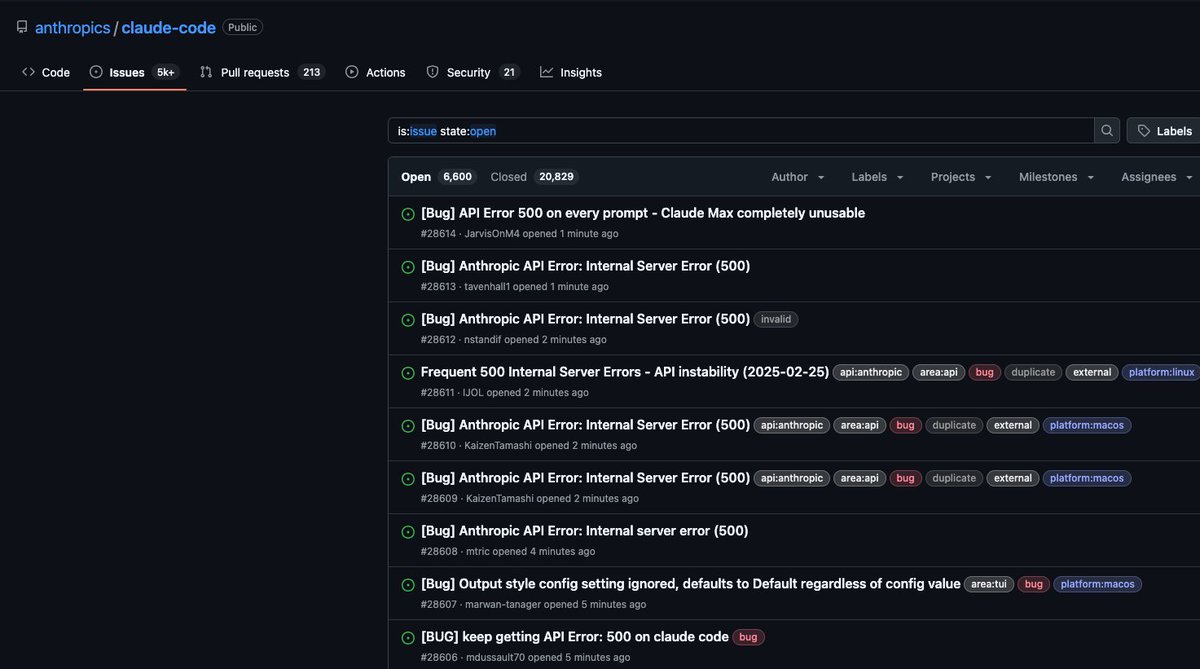
Task: Click author marwan-tanager
Action: click(x=503, y=605)
